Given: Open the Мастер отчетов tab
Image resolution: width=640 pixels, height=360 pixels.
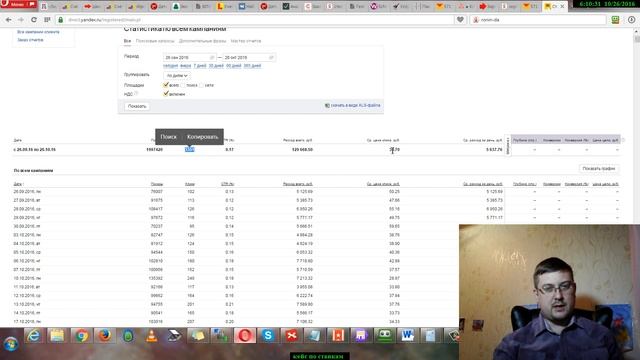Looking at the screenshot, I should tap(246, 41).
